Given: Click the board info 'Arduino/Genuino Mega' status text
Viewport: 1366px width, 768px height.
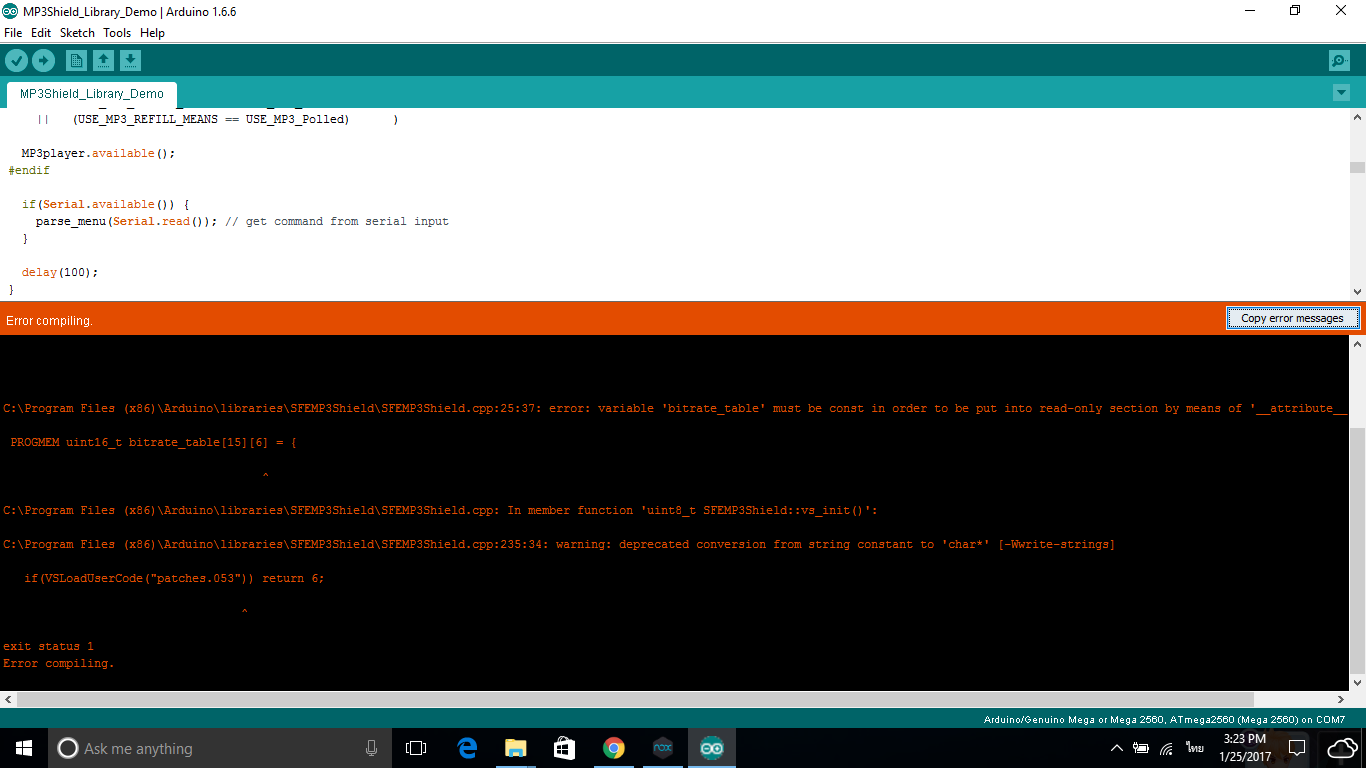Looking at the screenshot, I should (x=1164, y=720).
